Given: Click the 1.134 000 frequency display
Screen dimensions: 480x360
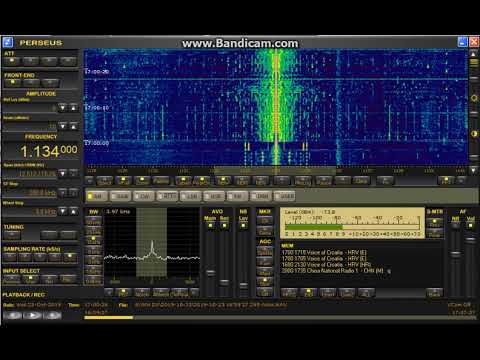Looking at the screenshot, I should coord(49,152).
